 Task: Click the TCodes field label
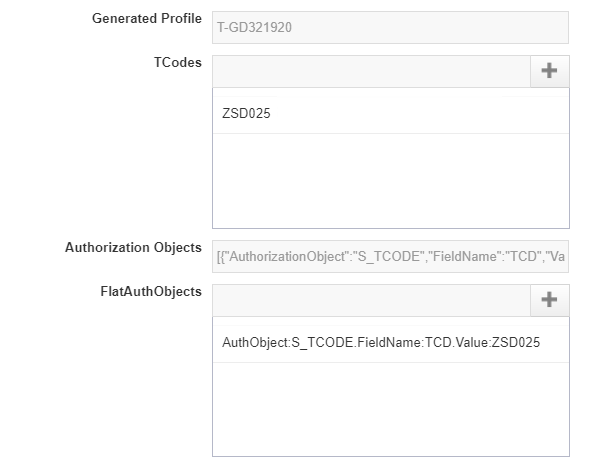tap(178, 62)
